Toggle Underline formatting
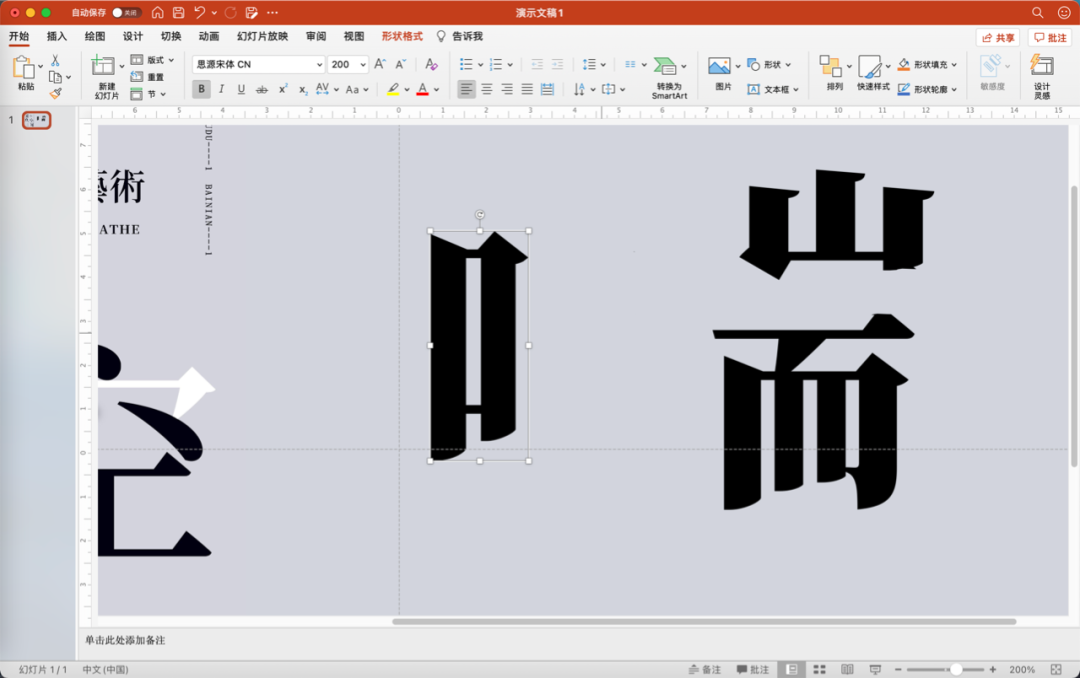The width and height of the screenshot is (1080, 678). tap(241, 89)
